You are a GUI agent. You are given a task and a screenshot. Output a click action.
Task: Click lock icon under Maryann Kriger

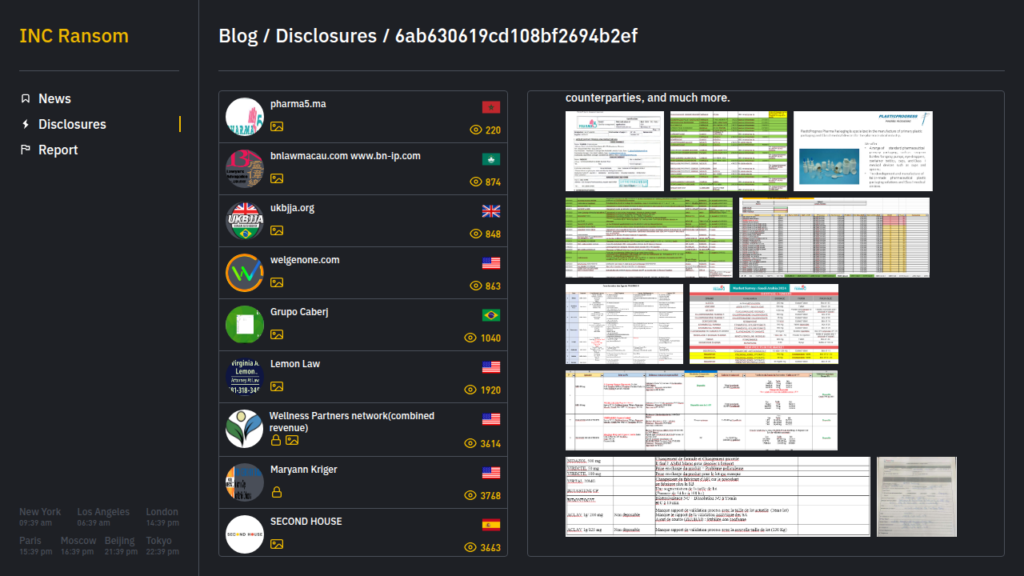pos(277,492)
